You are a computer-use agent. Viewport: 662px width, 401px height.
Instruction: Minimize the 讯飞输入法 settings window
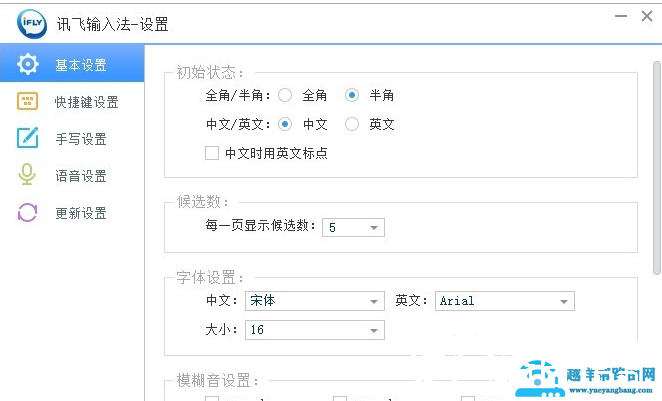click(621, 16)
